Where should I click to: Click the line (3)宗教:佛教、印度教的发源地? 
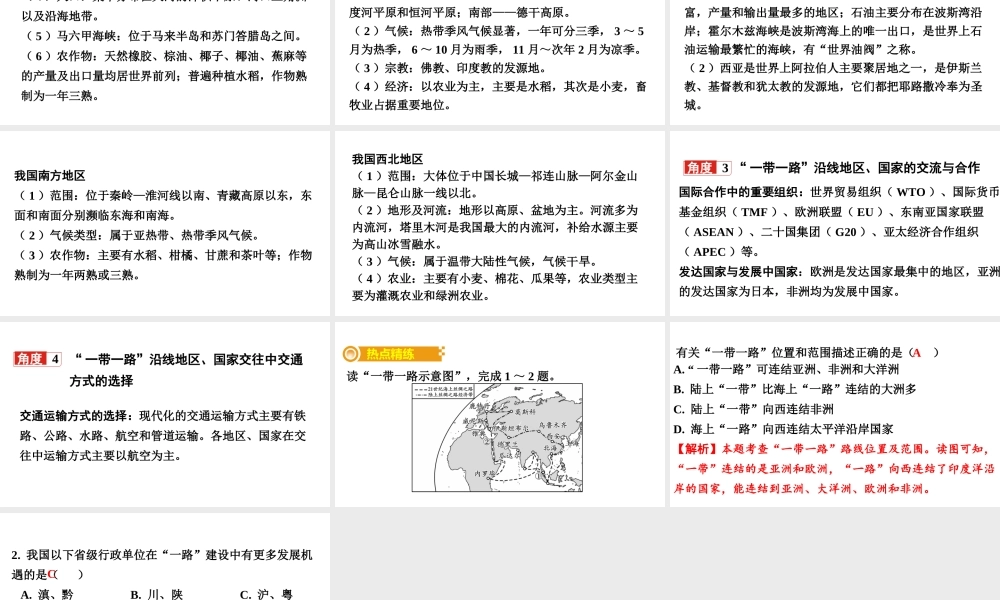(x=448, y=68)
